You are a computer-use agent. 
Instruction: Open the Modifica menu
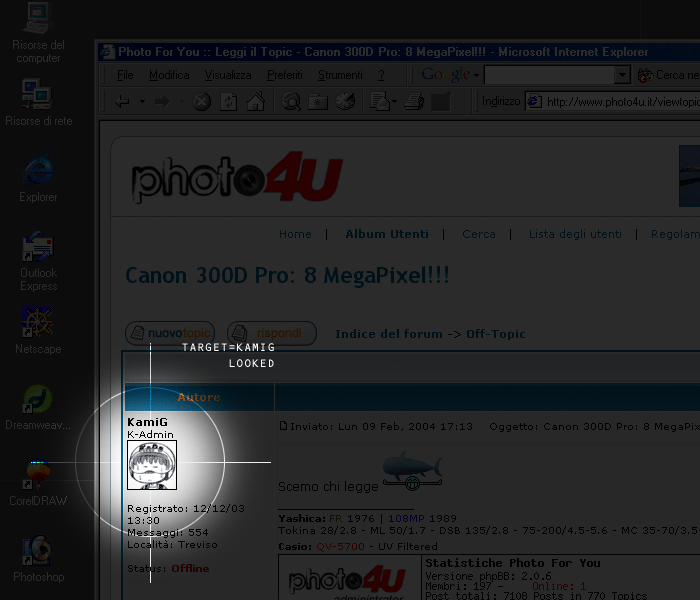[169, 75]
